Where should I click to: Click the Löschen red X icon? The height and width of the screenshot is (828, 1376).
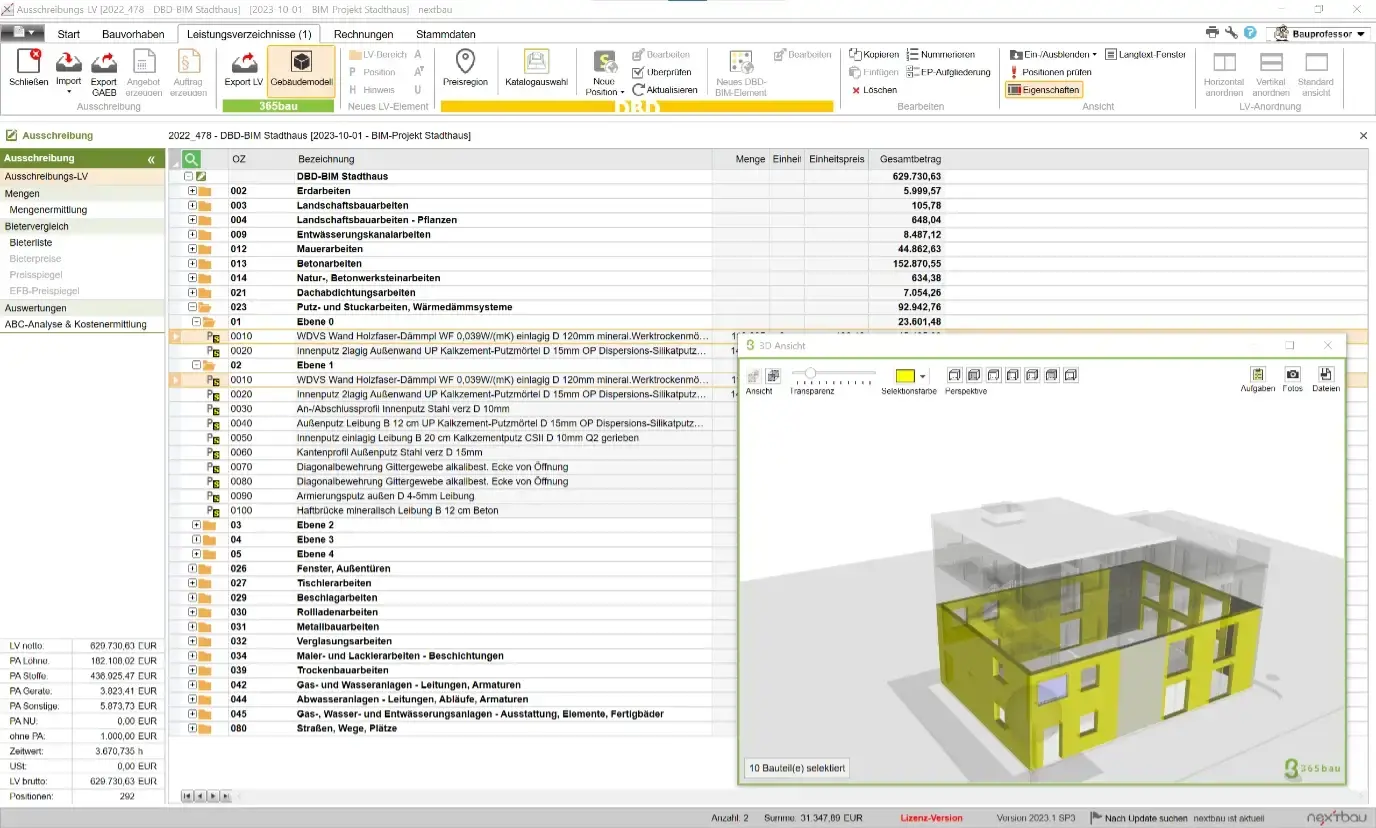click(855, 90)
